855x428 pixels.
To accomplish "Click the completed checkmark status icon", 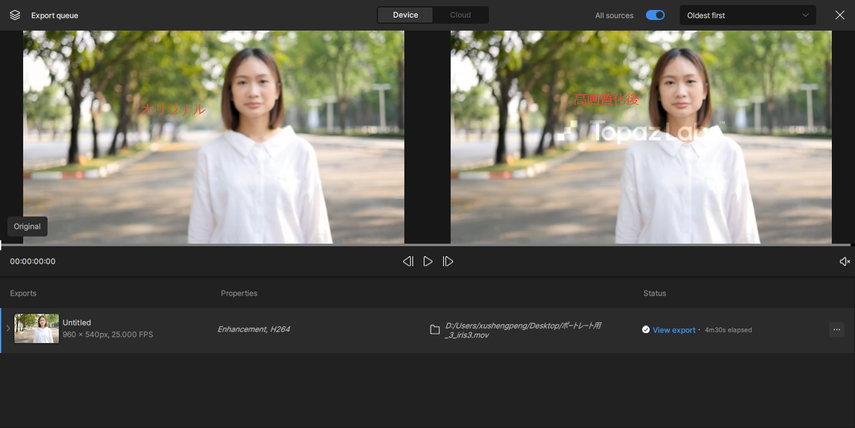I will pos(646,329).
